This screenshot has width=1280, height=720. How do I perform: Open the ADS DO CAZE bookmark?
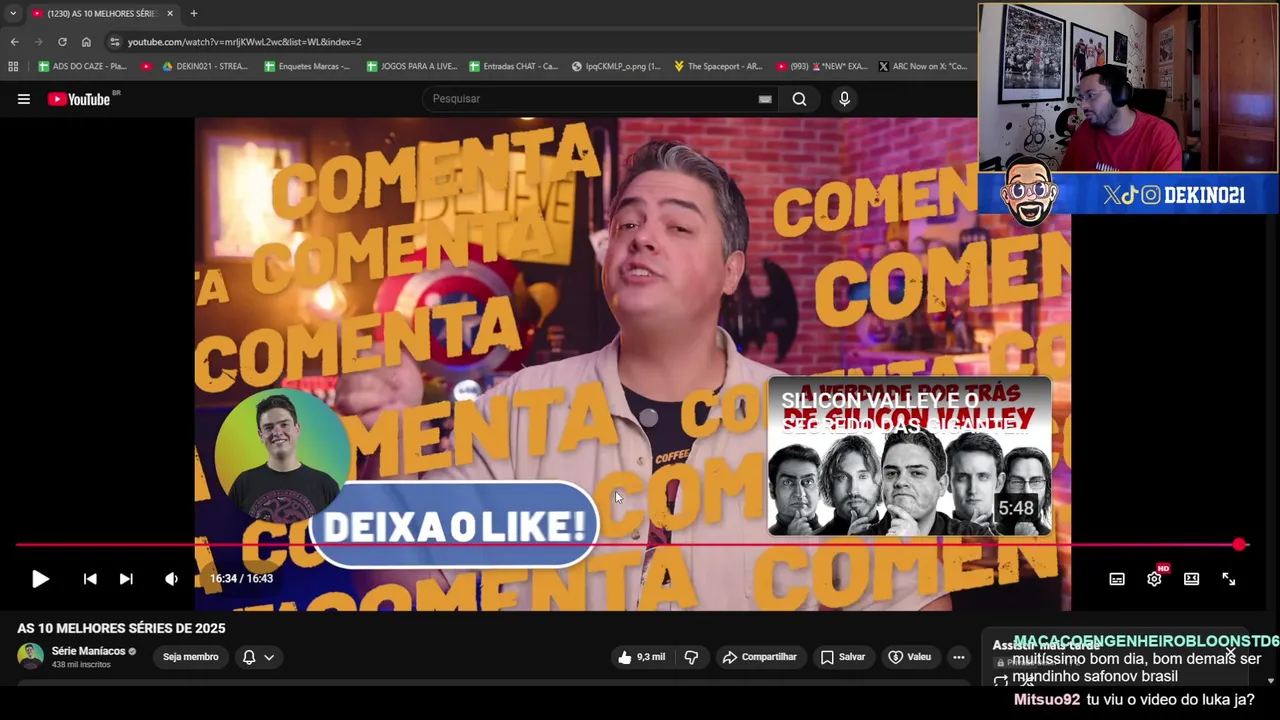(x=82, y=66)
